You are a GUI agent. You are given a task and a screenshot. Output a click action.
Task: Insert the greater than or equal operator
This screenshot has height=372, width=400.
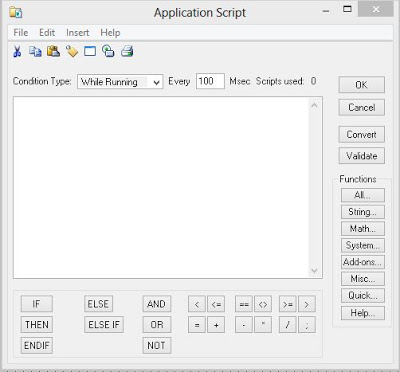click(287, 304)
